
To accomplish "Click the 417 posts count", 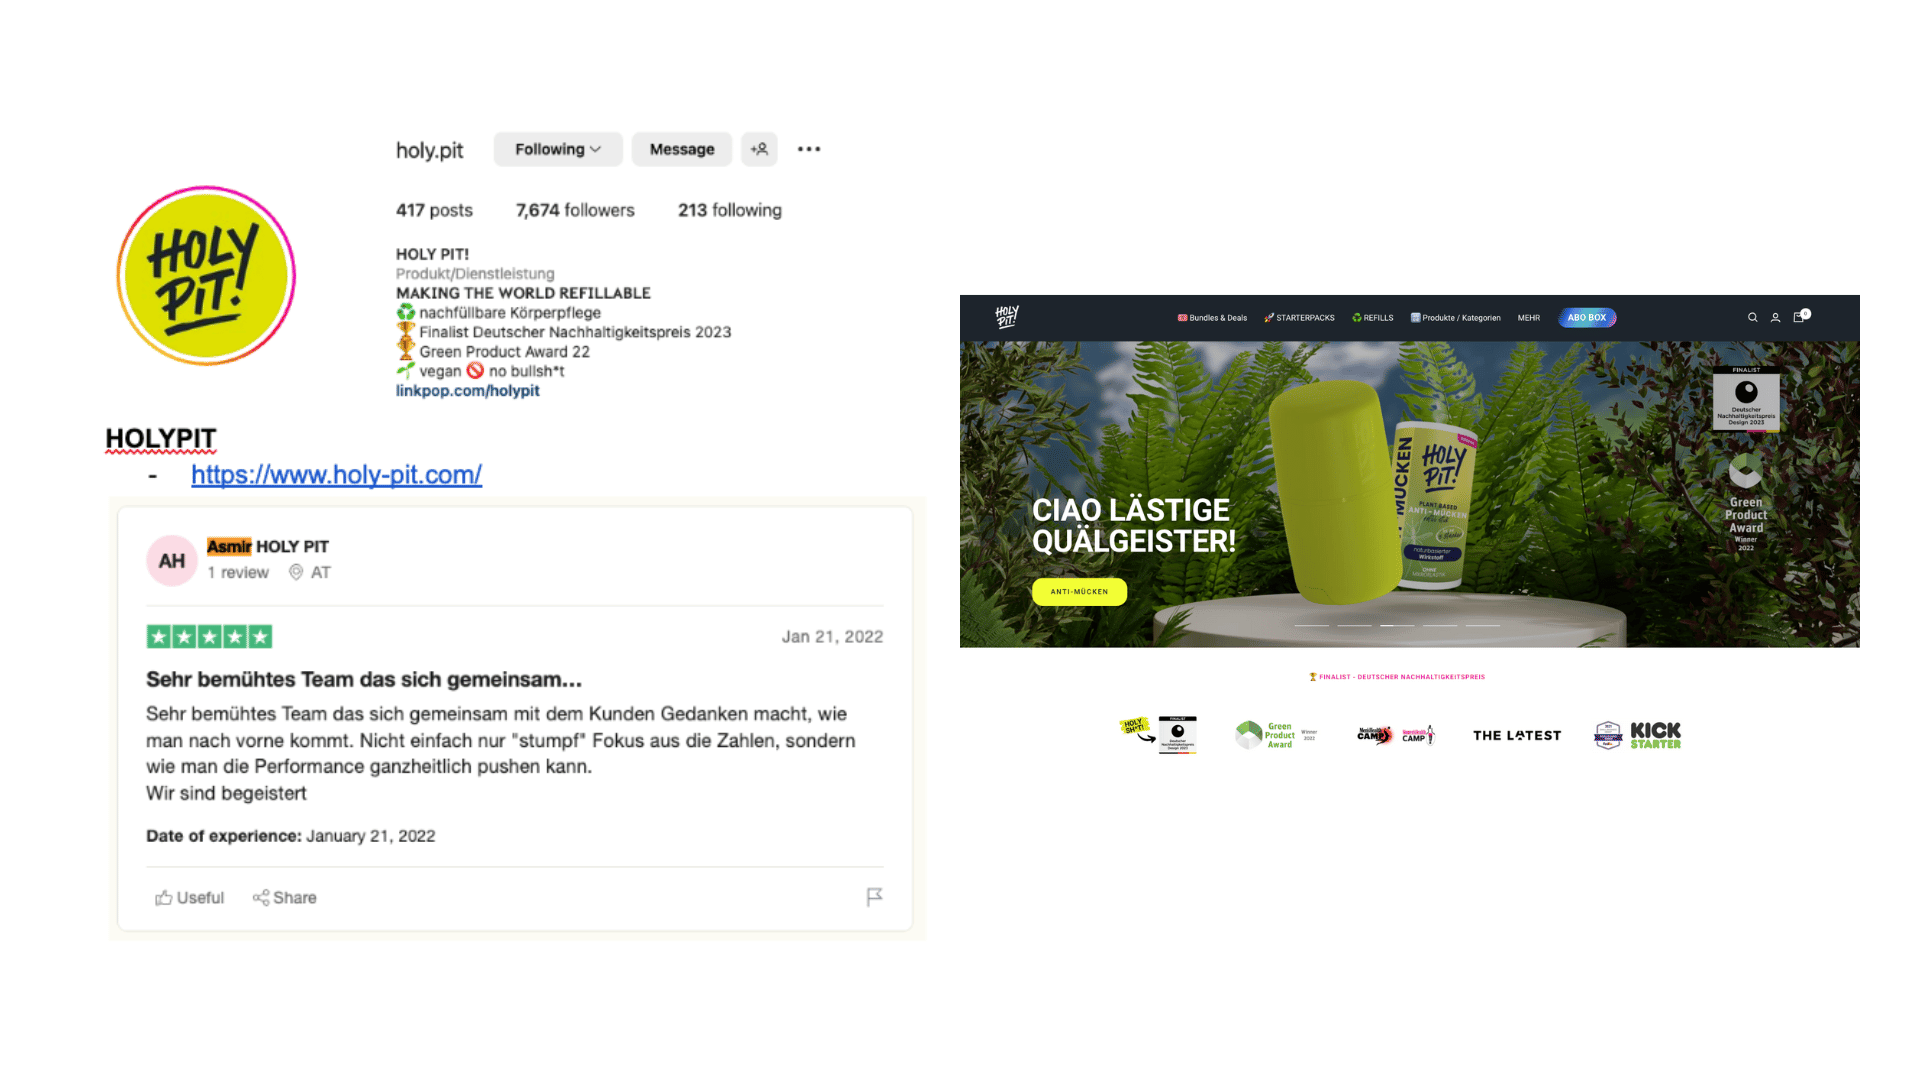I will click(434, 210).
